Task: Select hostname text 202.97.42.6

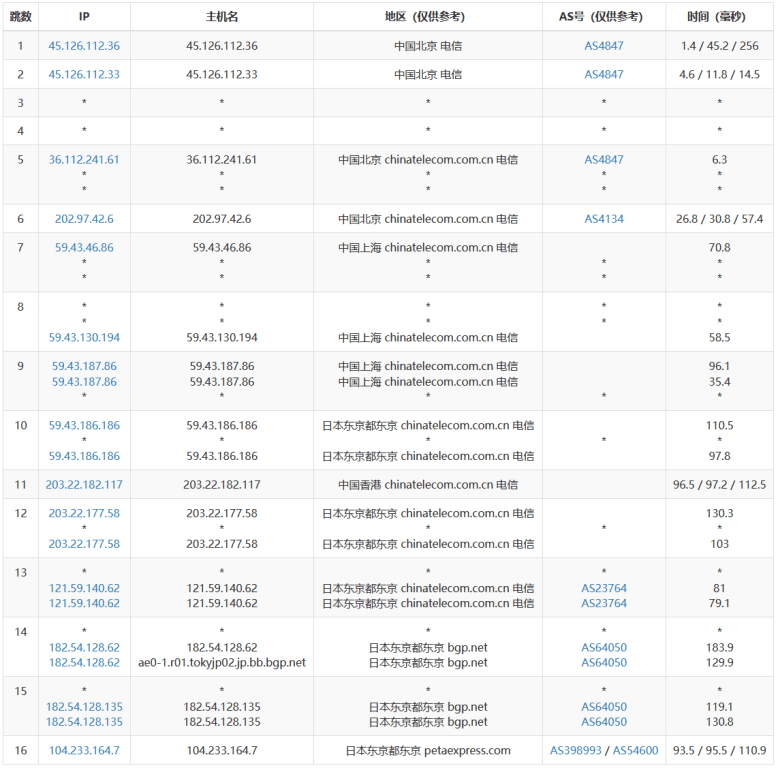Action: [x=222, y=219]
